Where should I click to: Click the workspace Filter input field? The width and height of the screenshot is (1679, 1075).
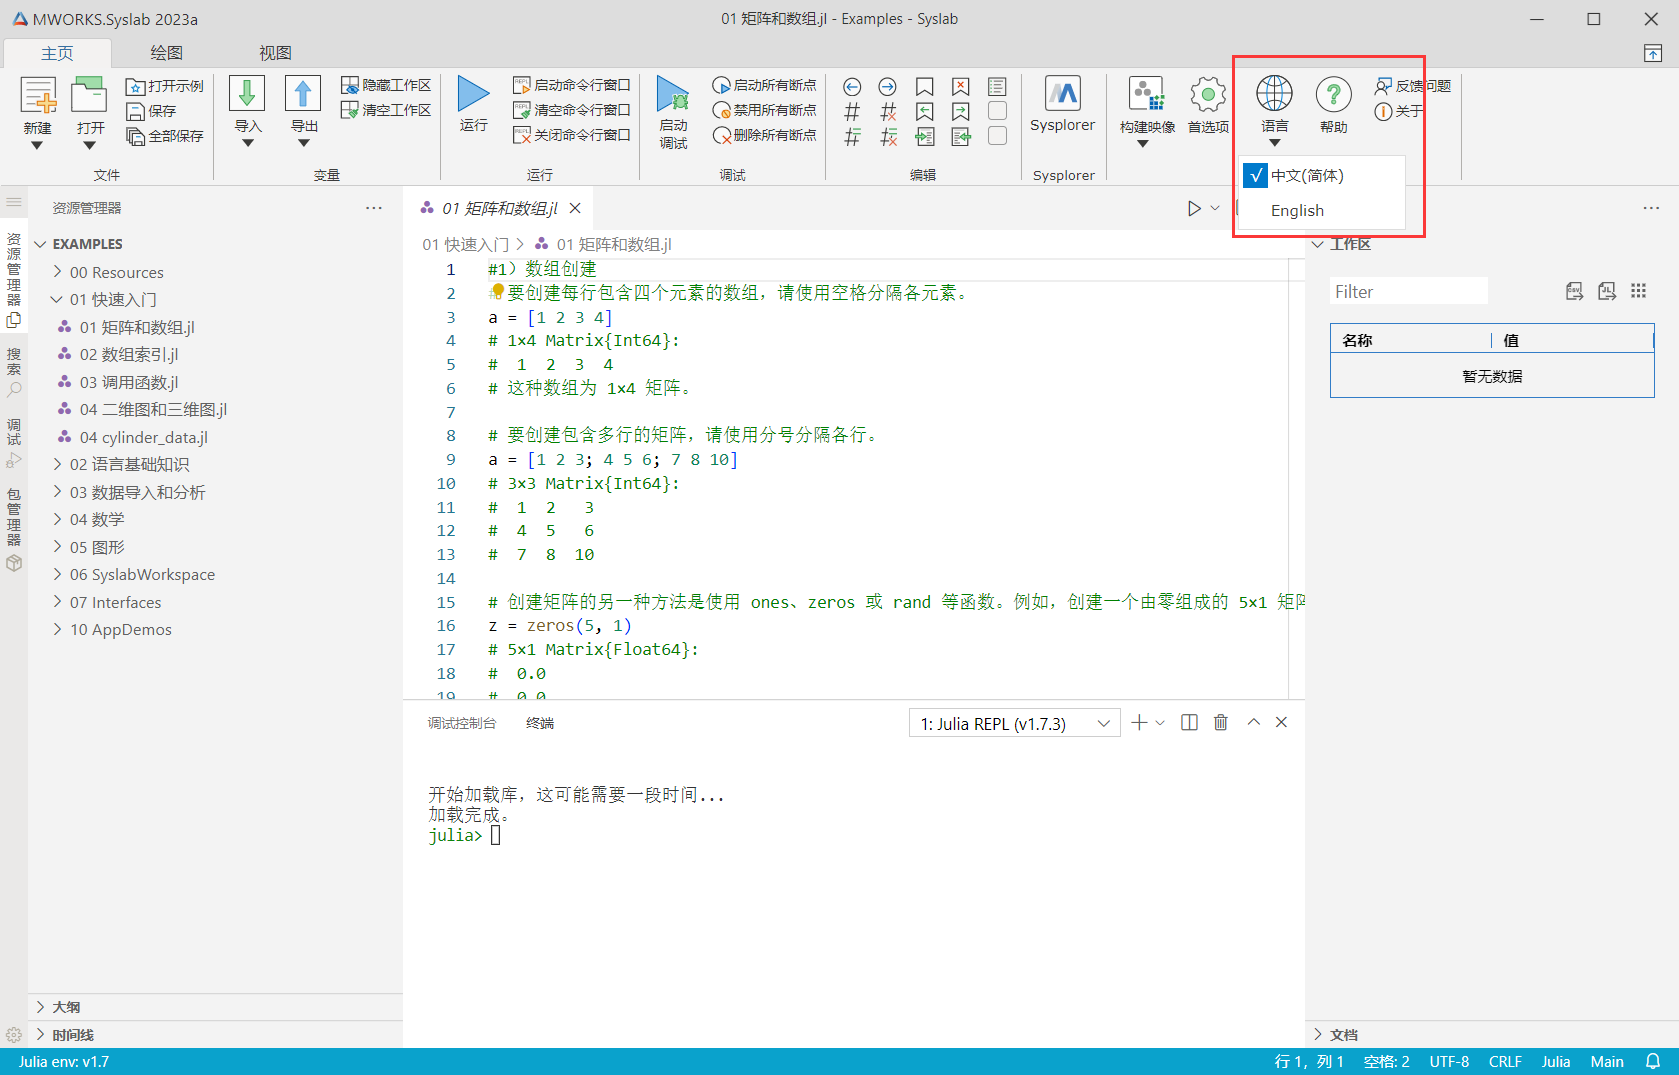coord(1408,292)
